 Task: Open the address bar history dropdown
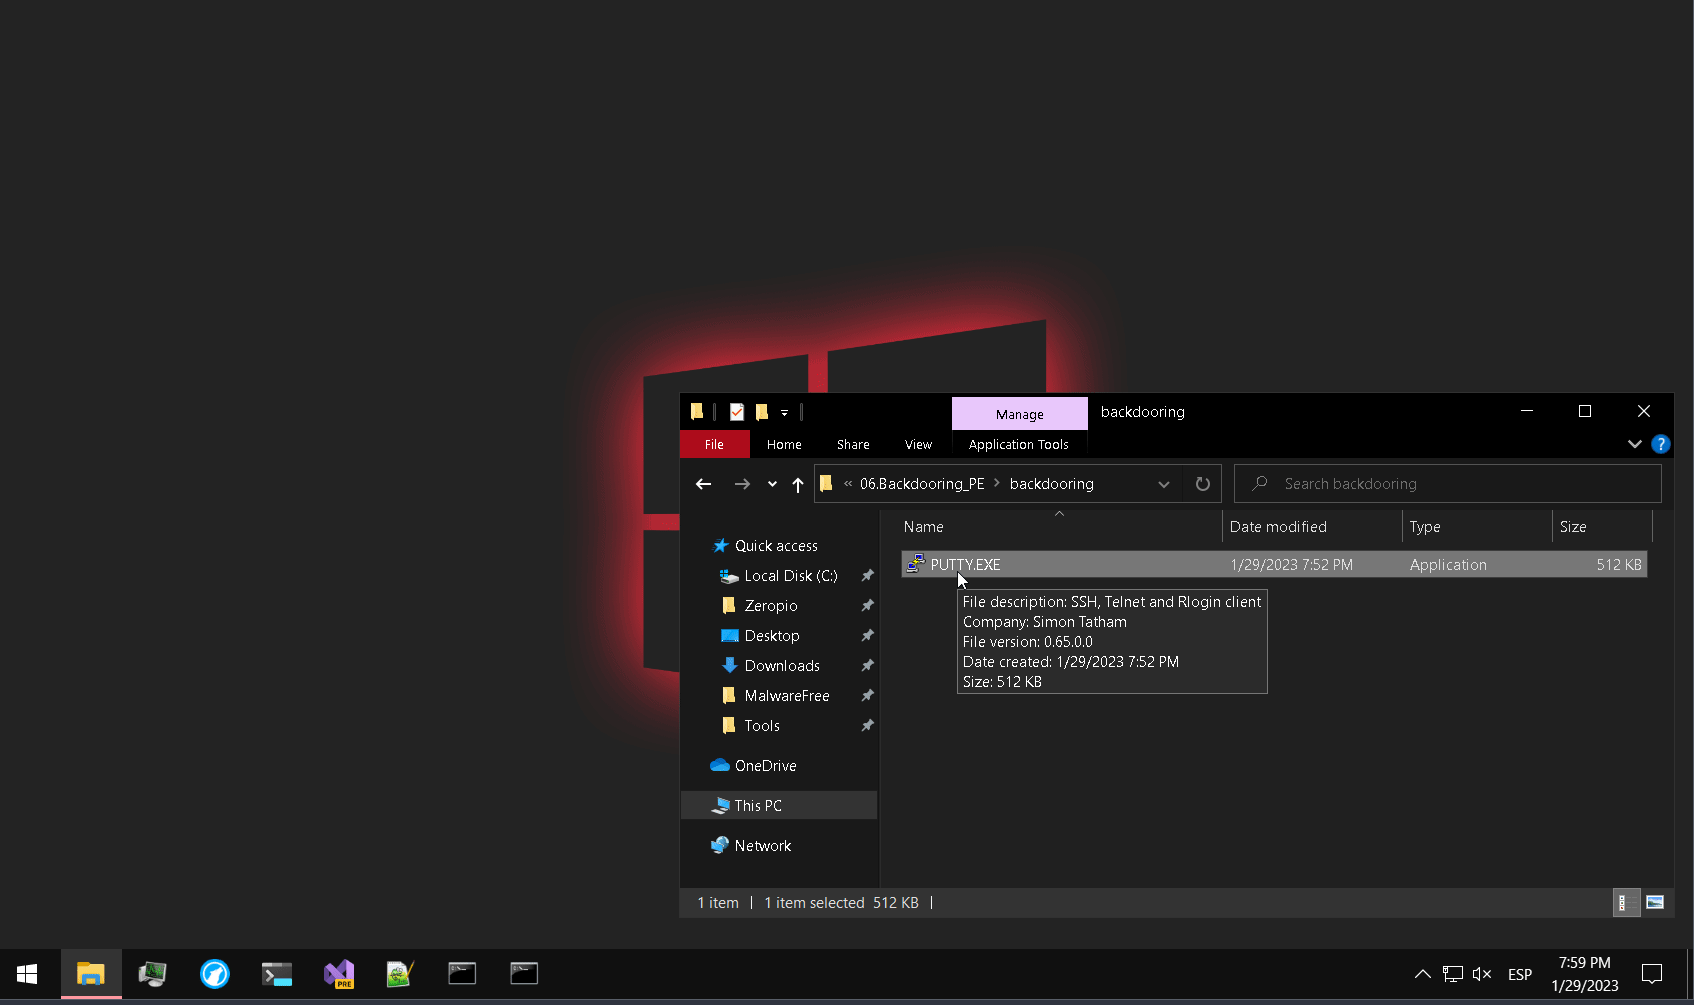(x=1164, y=484)
